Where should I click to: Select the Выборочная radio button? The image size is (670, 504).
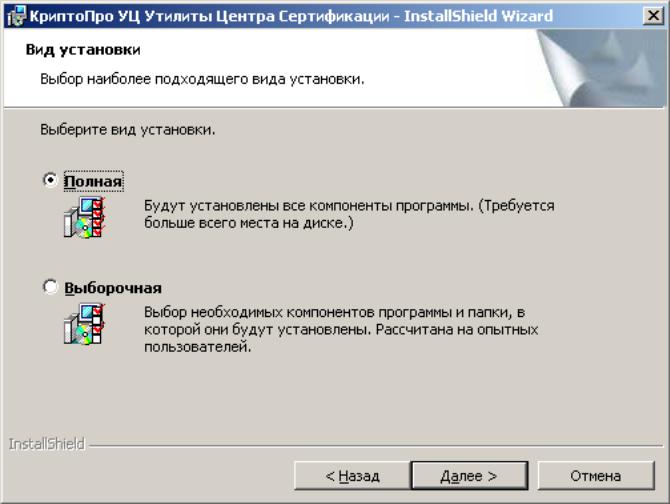coord(50,287)
